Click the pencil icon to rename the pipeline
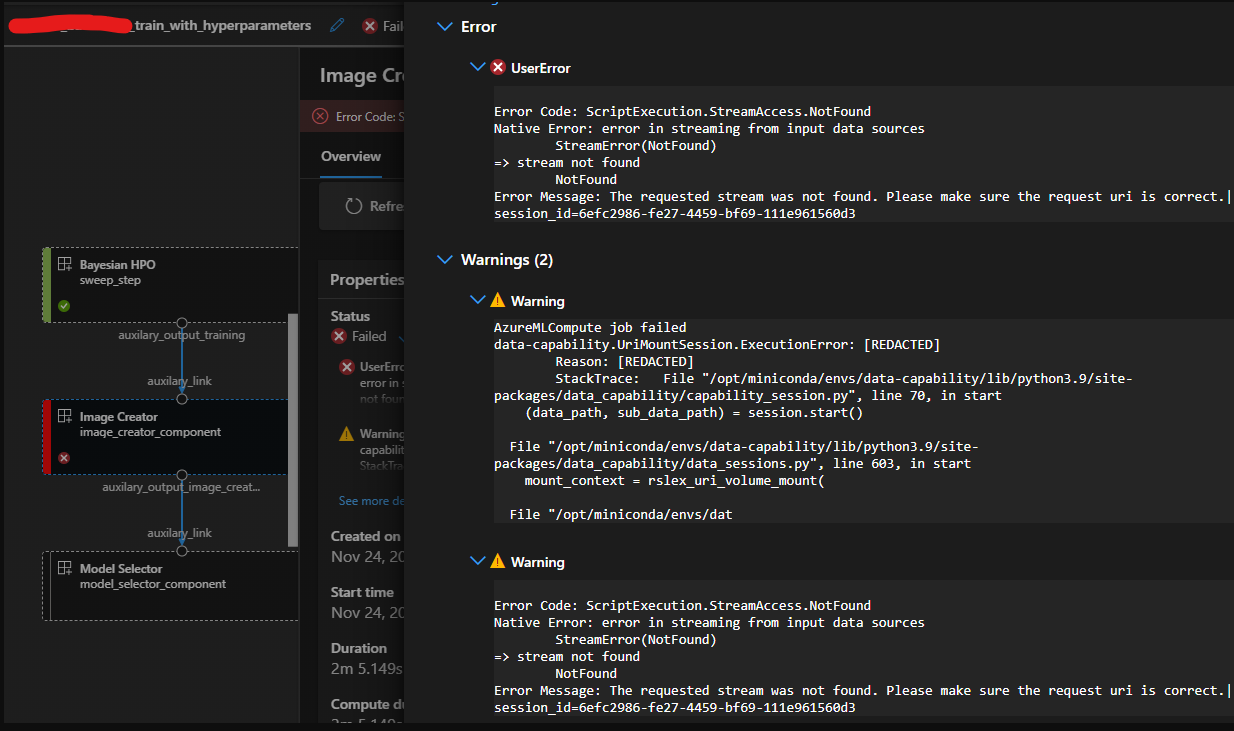 337,25
